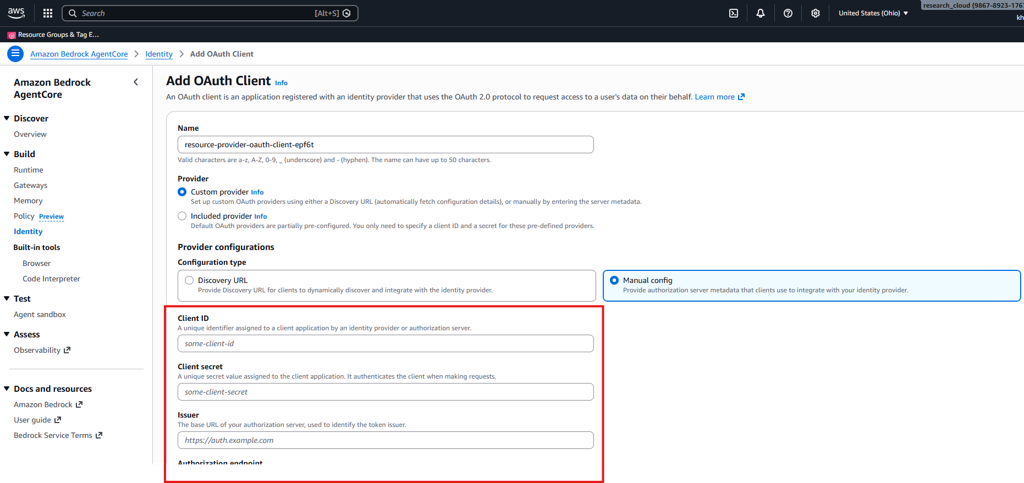
Task: Select the Included provider radio button
Action: 182,216
